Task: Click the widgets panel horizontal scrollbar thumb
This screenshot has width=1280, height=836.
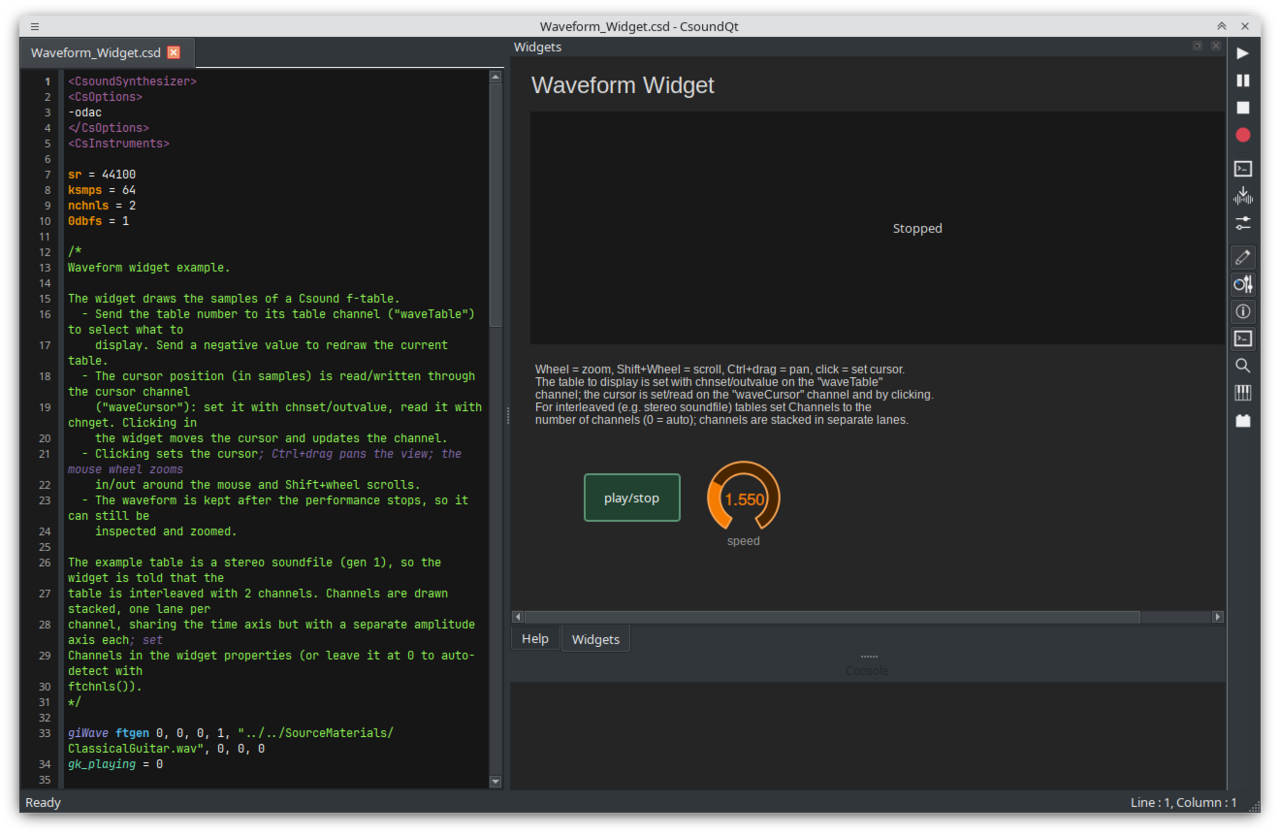Action: click(x=832, y=617)
